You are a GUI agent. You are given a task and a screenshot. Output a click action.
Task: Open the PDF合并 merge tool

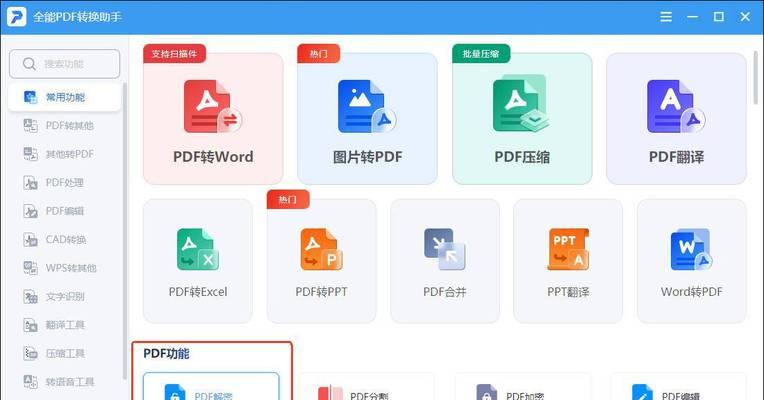tap(445, 261)
